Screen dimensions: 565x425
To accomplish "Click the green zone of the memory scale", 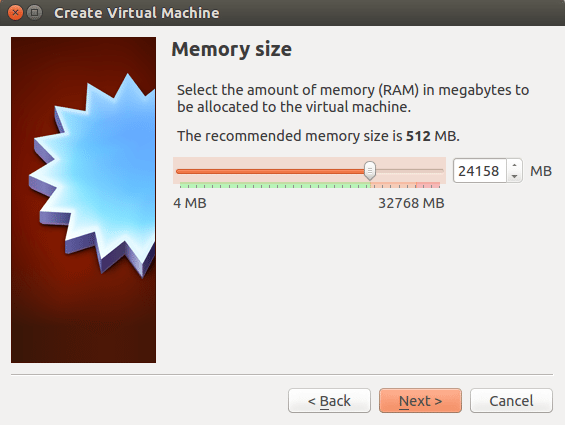I will [x=275, y=186].
